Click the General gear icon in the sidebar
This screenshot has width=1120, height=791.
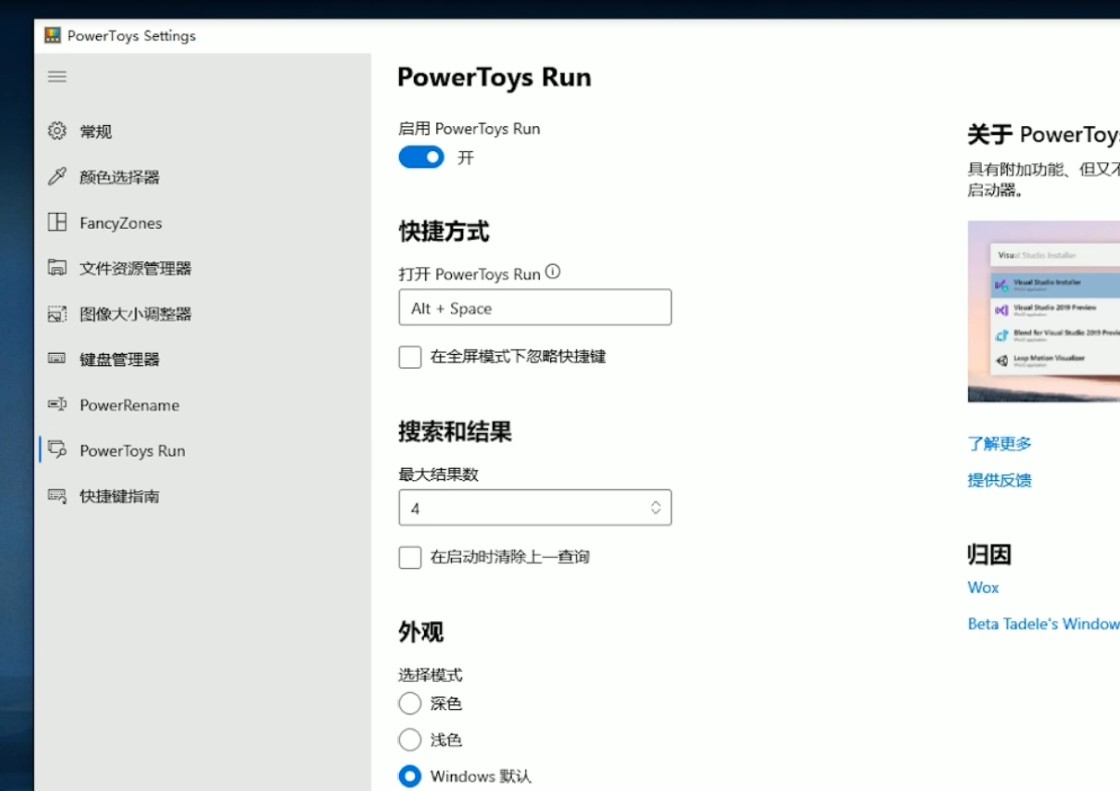(x=57, y=131)
